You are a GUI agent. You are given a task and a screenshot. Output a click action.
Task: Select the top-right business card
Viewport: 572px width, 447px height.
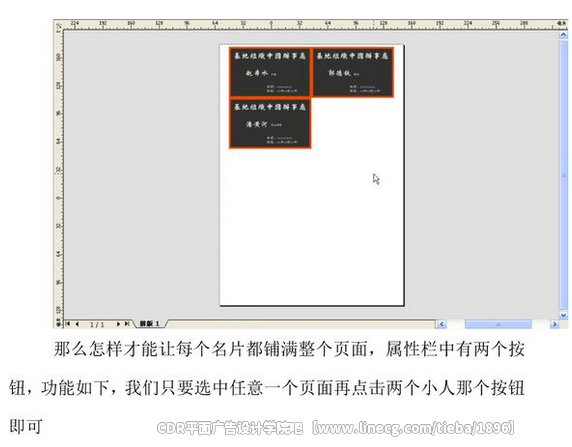tap(353, 72)
